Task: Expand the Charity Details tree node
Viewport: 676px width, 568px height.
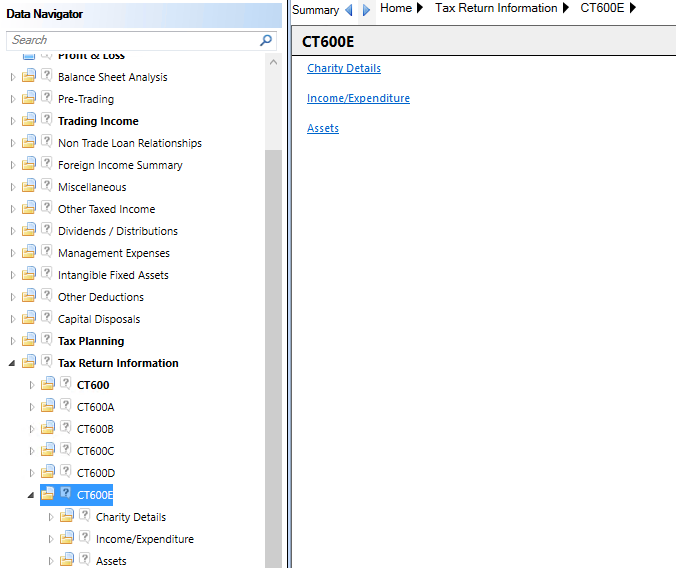Action: (51, 517)
